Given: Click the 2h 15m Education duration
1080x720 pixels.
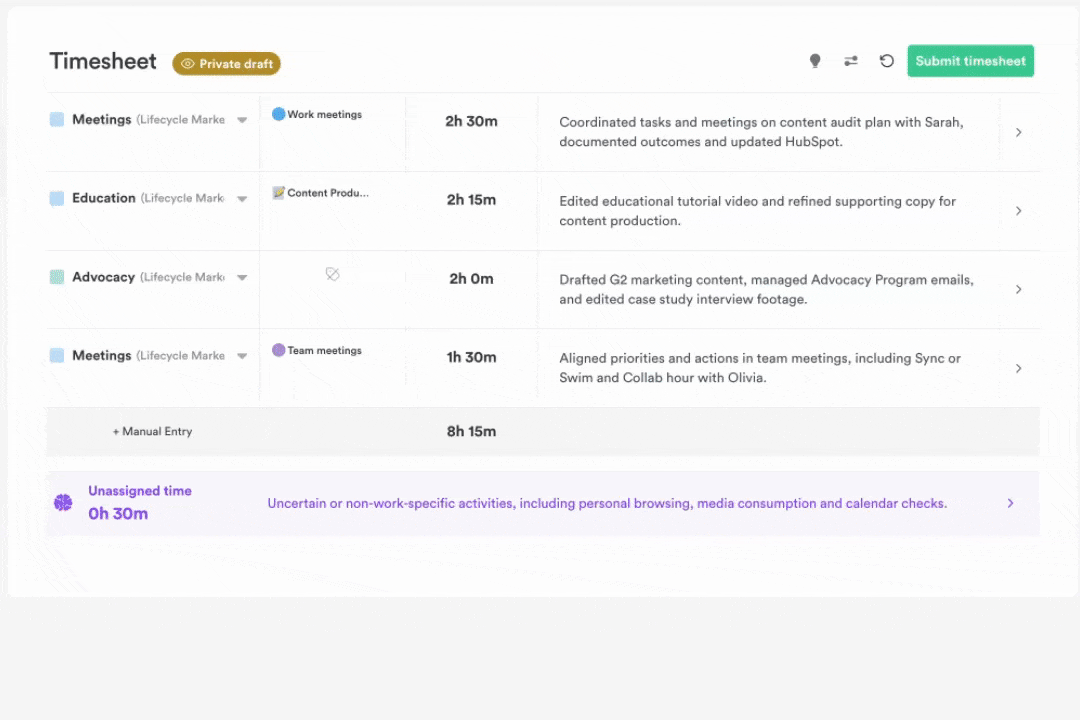Looking at the screenshot, I should (471, 199).
